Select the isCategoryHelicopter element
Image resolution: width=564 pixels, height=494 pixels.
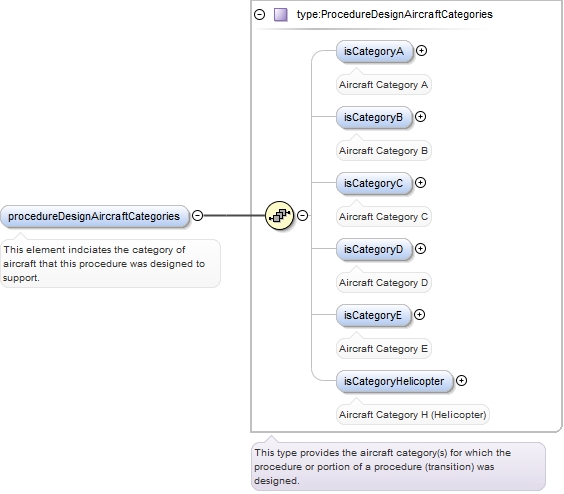tap(395, 381)
